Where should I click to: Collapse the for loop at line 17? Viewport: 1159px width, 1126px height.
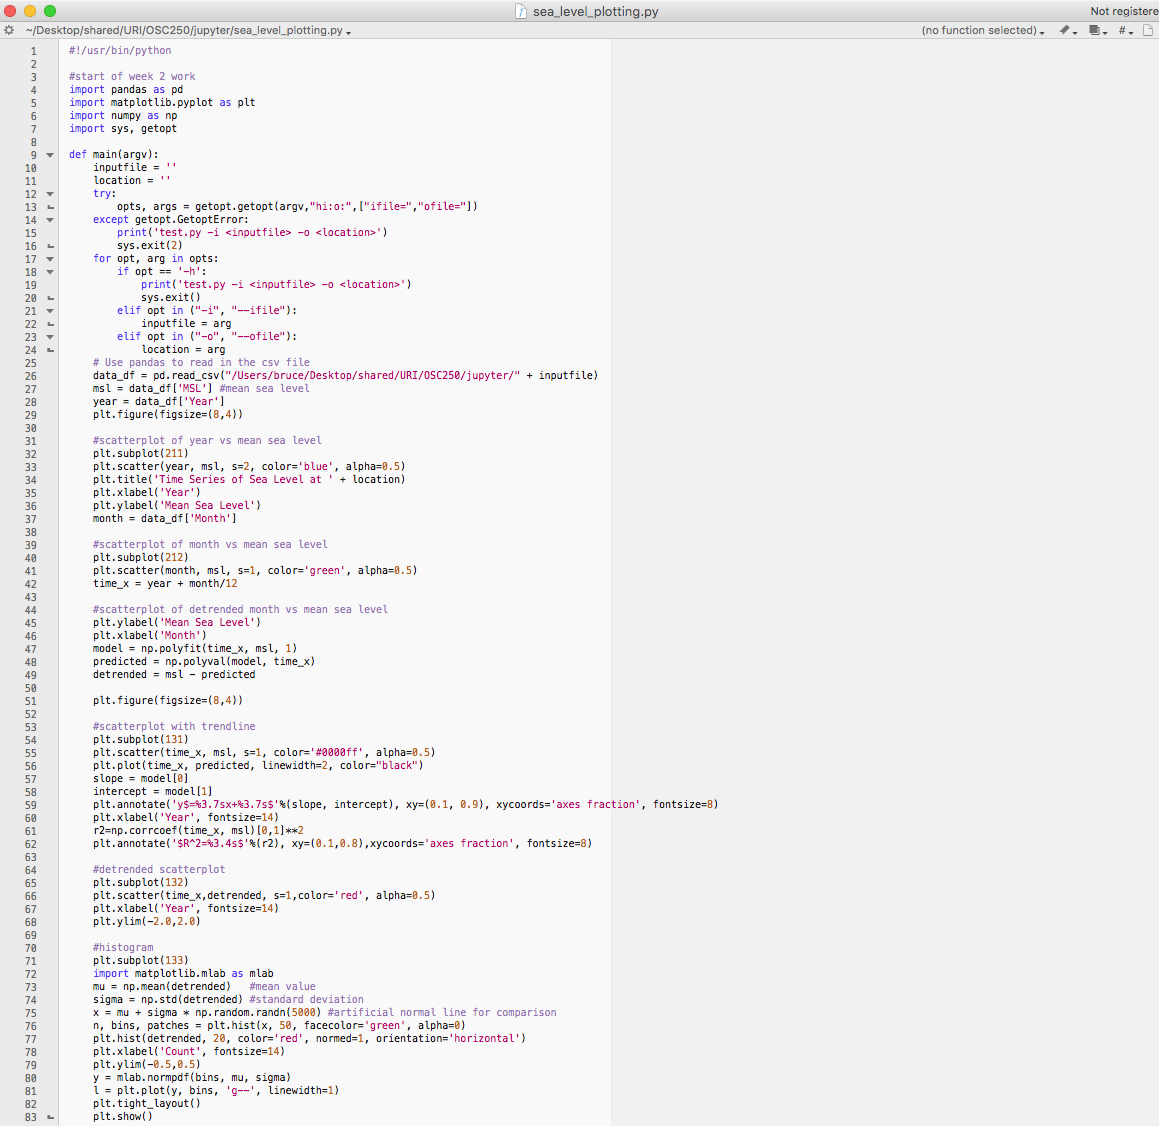tap(50, 259)
